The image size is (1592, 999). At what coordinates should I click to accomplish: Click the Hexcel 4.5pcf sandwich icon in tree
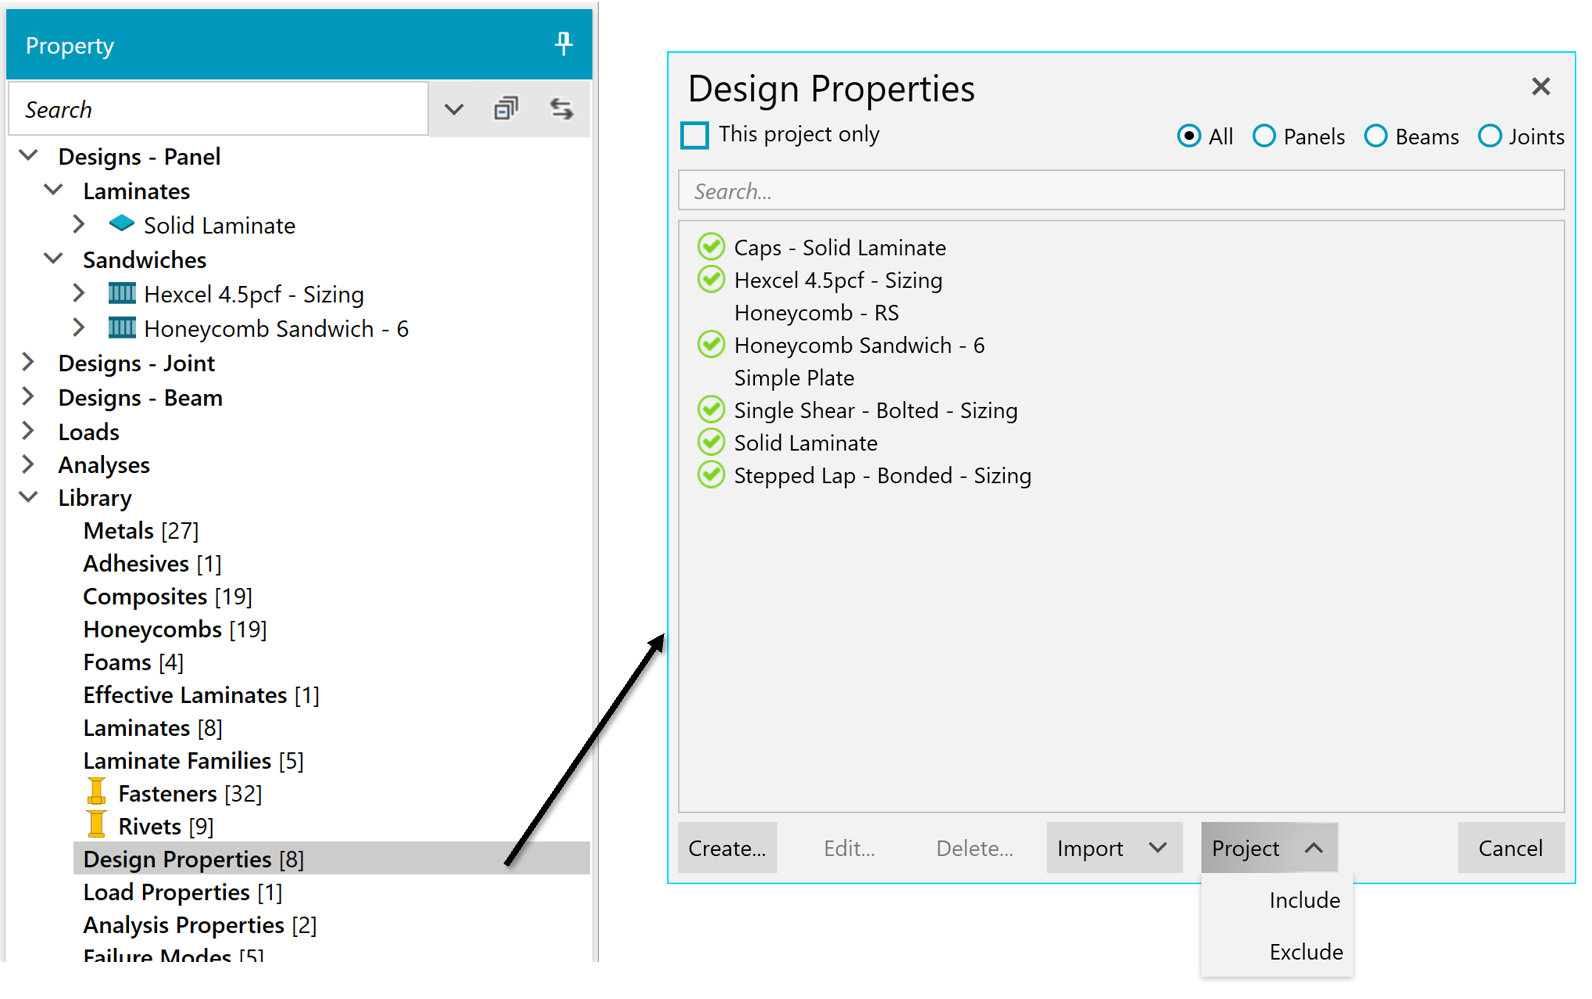[x=122, y=293]
